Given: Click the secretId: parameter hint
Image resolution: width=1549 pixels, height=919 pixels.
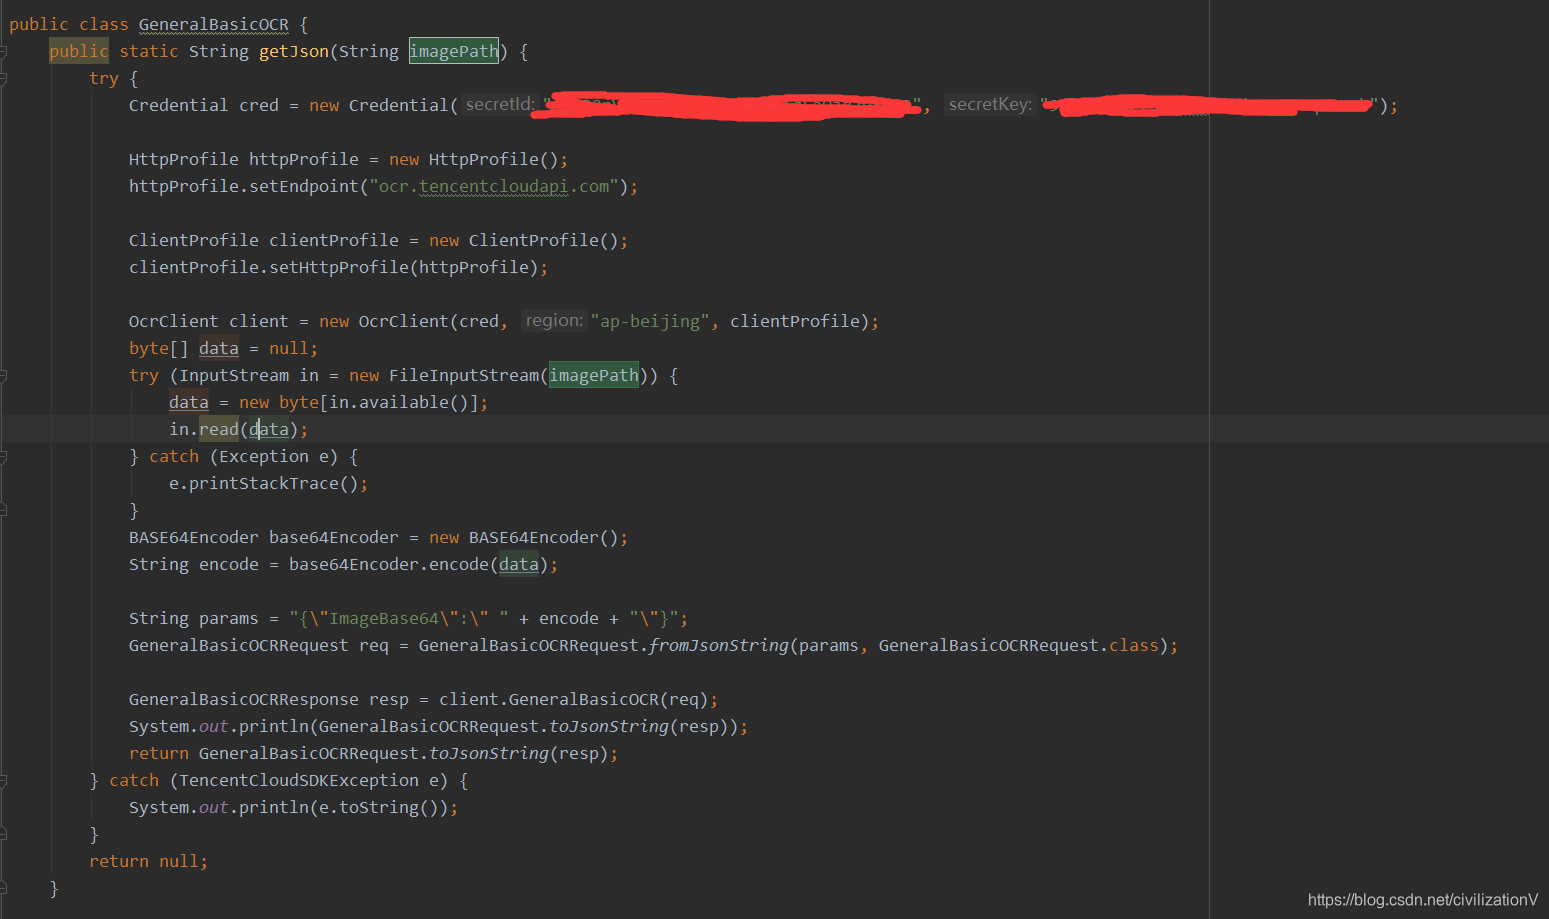Looking at the screenshot, I should [500, 105].
